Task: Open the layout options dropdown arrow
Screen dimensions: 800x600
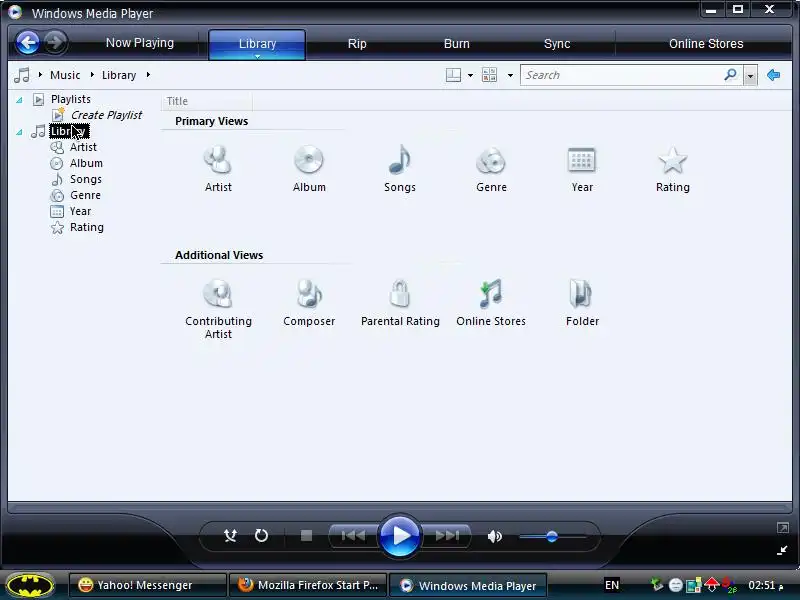Action: tap(470, 76)
